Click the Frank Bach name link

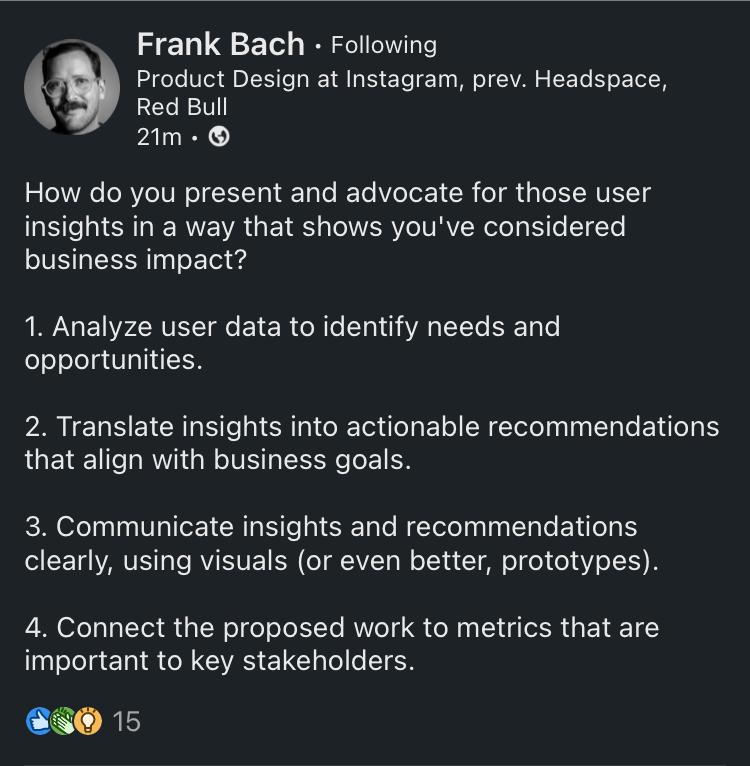(221, 44)
